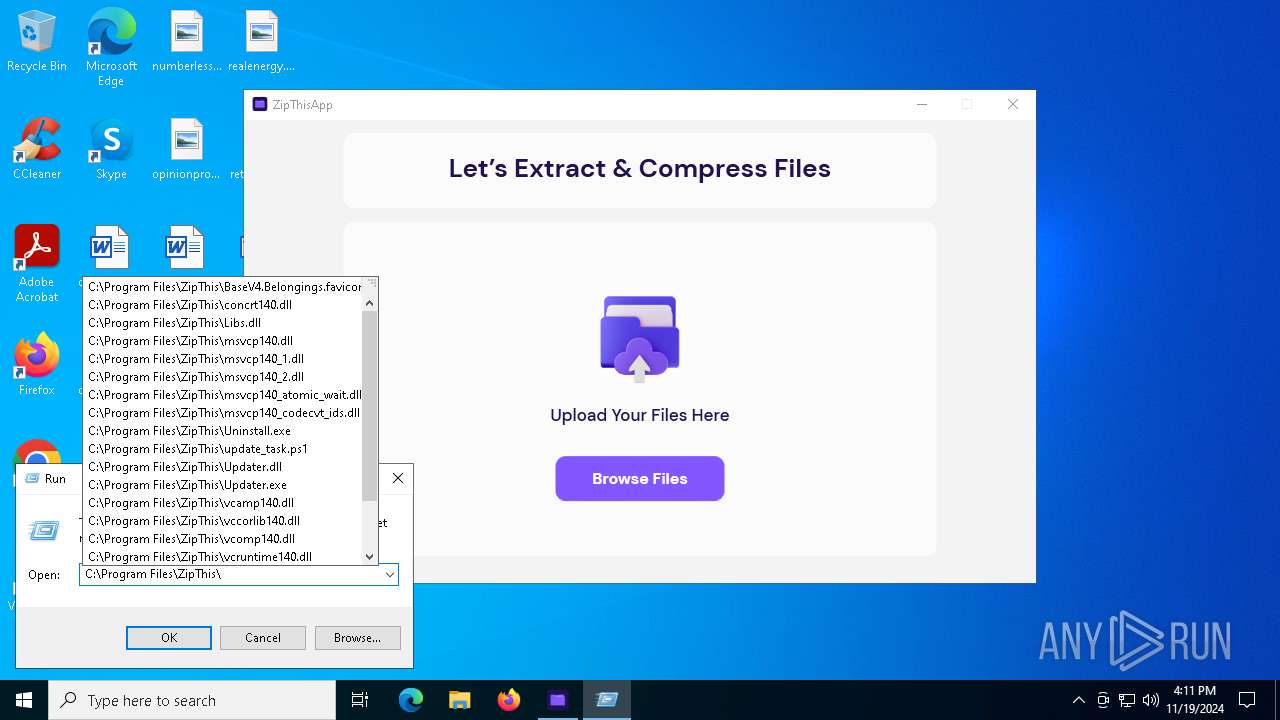Screen dimensions: 1280x720
Task: Select vcamp140.dll suggestion
Action: click(222, 503)
